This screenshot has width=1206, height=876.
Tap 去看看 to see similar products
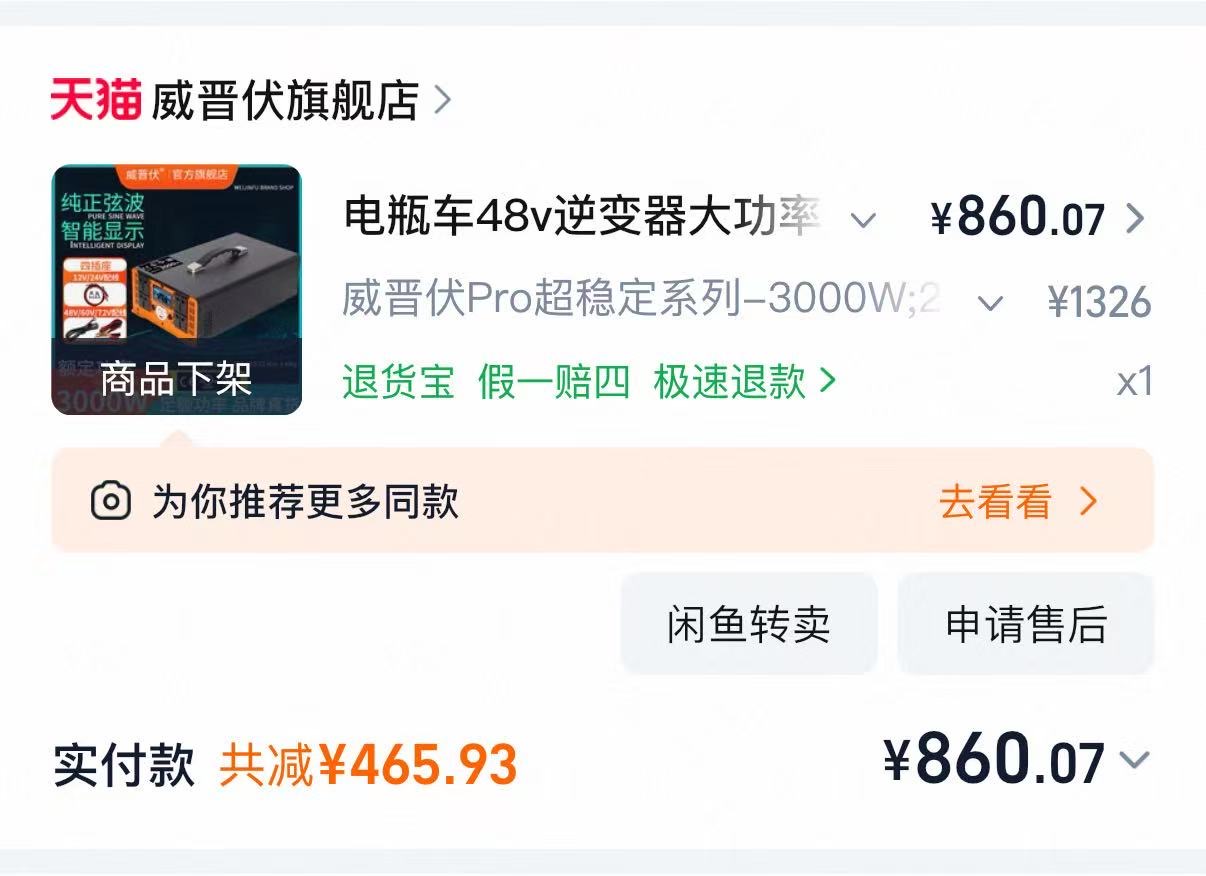click(x=996, y=501)
